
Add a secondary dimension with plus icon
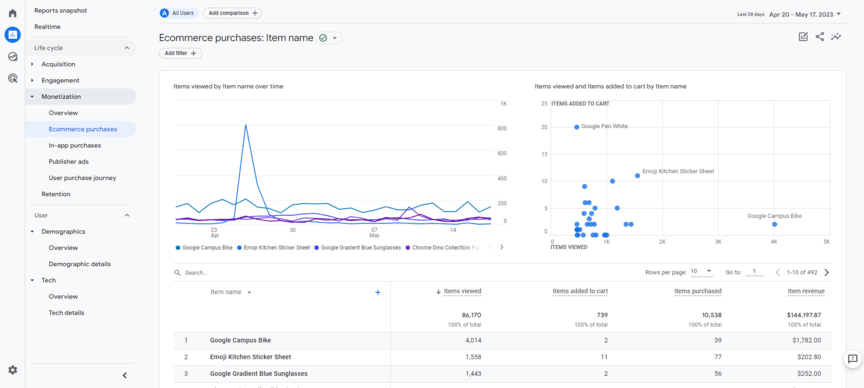(377, 293)
